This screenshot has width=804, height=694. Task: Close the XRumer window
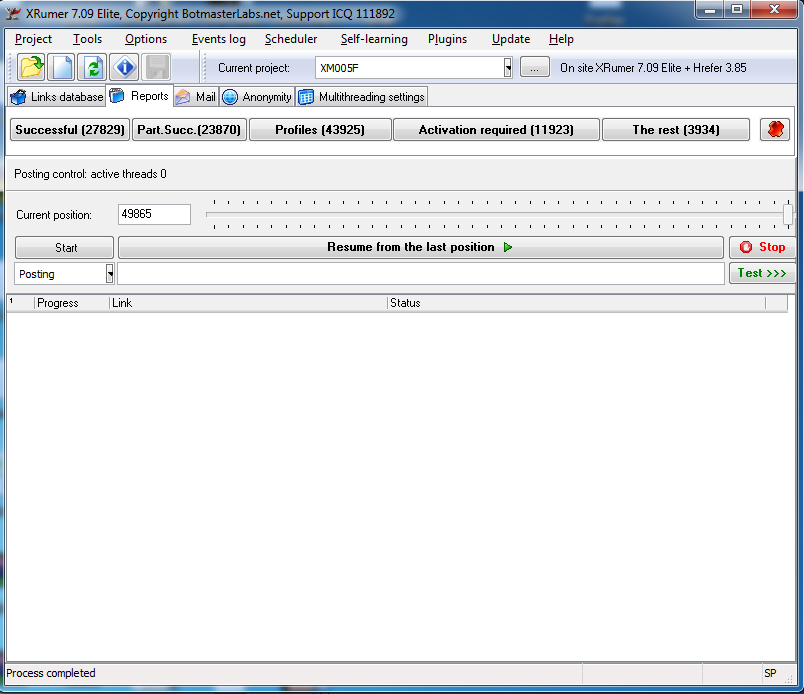[x=774, y=10]
